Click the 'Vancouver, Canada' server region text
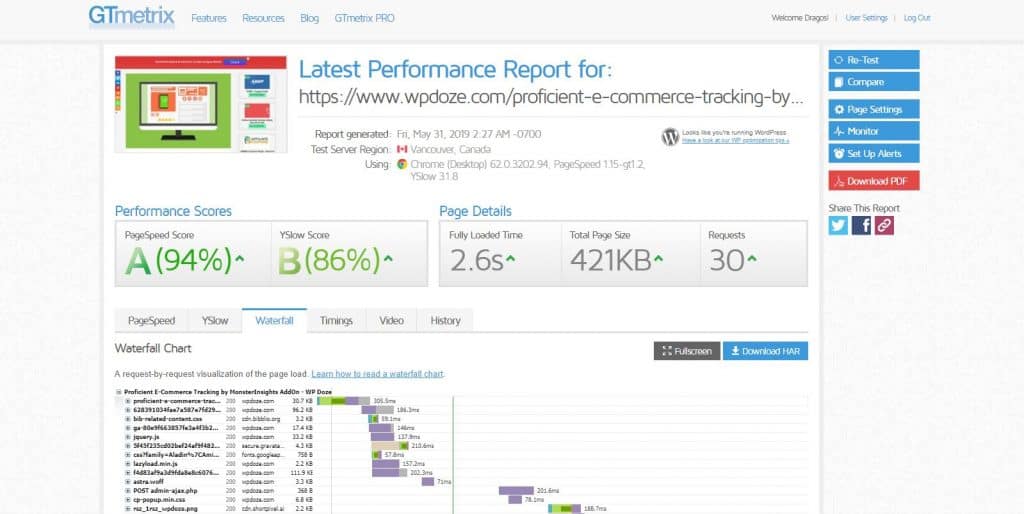Image resolution: width=1024 pixels, height=514 pixels. [451, 149]
